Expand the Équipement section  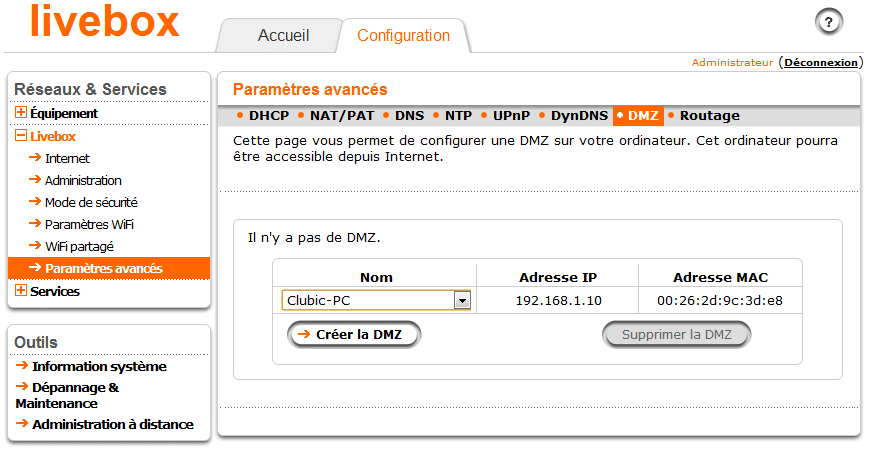[x=21, y=114]
